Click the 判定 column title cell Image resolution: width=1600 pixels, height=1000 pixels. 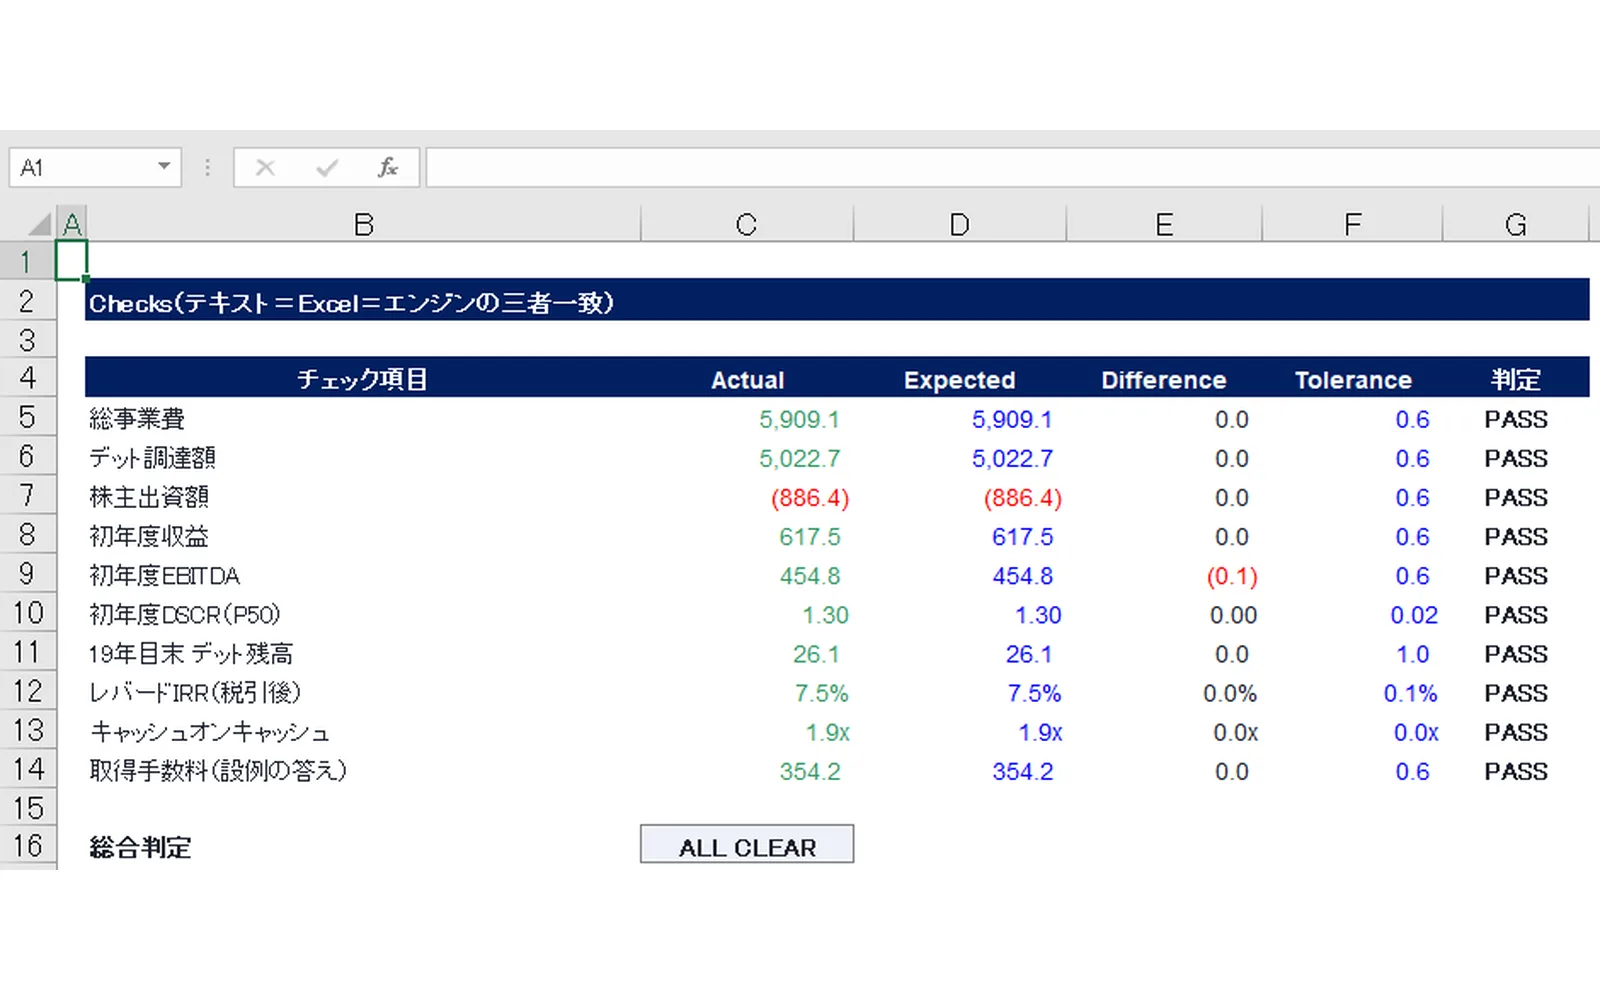click(1516, 379)
